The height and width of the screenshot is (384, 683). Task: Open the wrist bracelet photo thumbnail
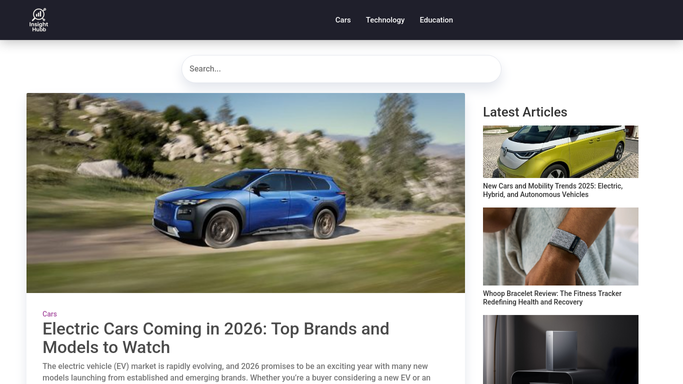(560, 246)
